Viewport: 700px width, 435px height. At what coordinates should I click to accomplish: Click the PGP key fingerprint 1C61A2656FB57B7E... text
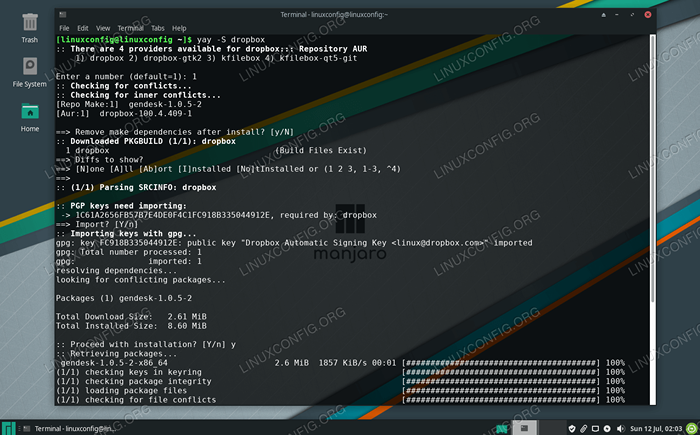172,215
